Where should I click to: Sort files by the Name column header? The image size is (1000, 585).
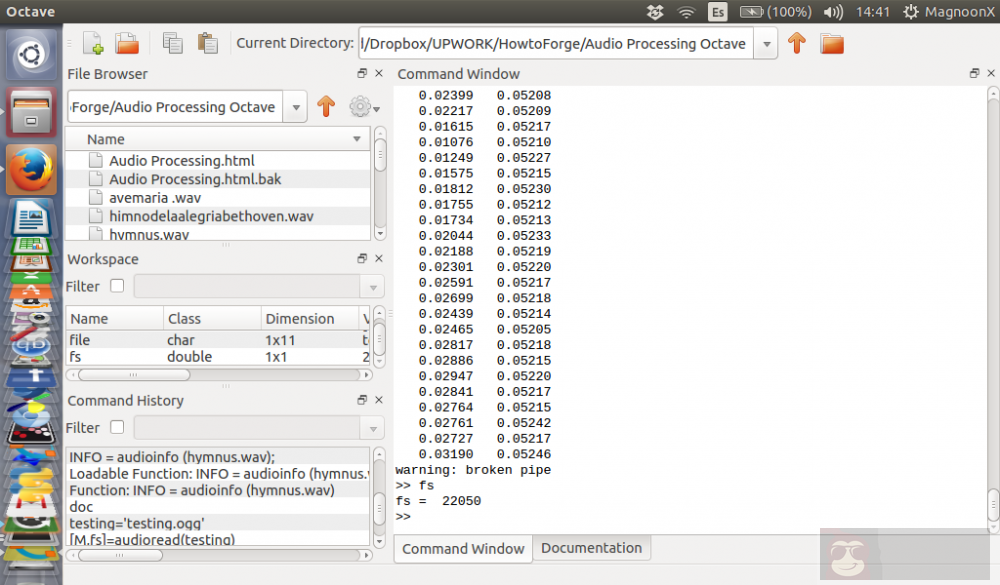(x=218, y=139)
